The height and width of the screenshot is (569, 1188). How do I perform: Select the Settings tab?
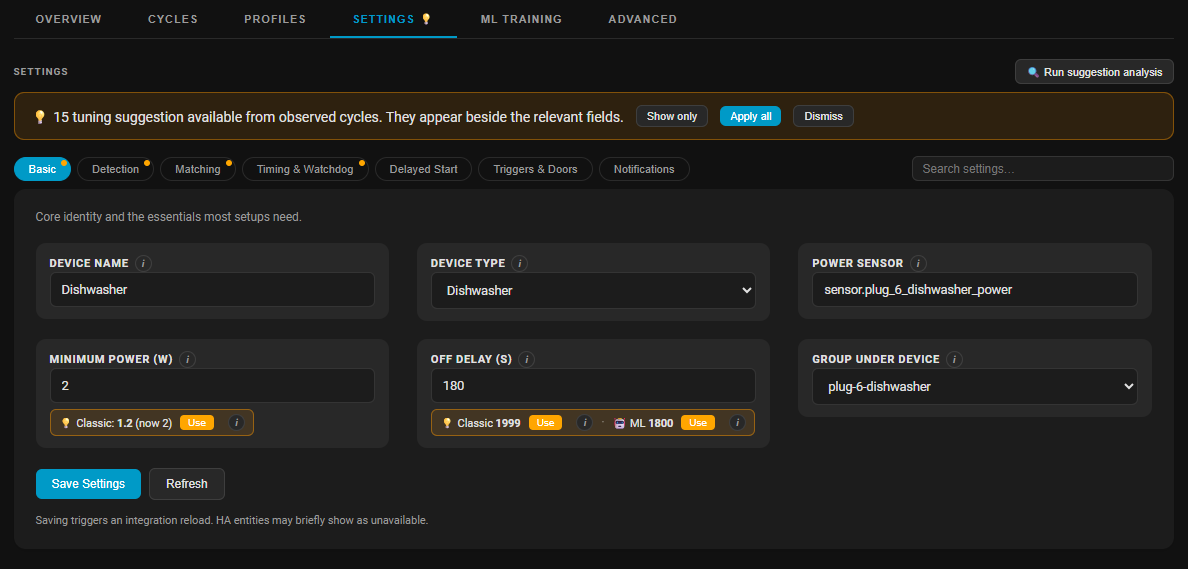(x=392, y=19)
